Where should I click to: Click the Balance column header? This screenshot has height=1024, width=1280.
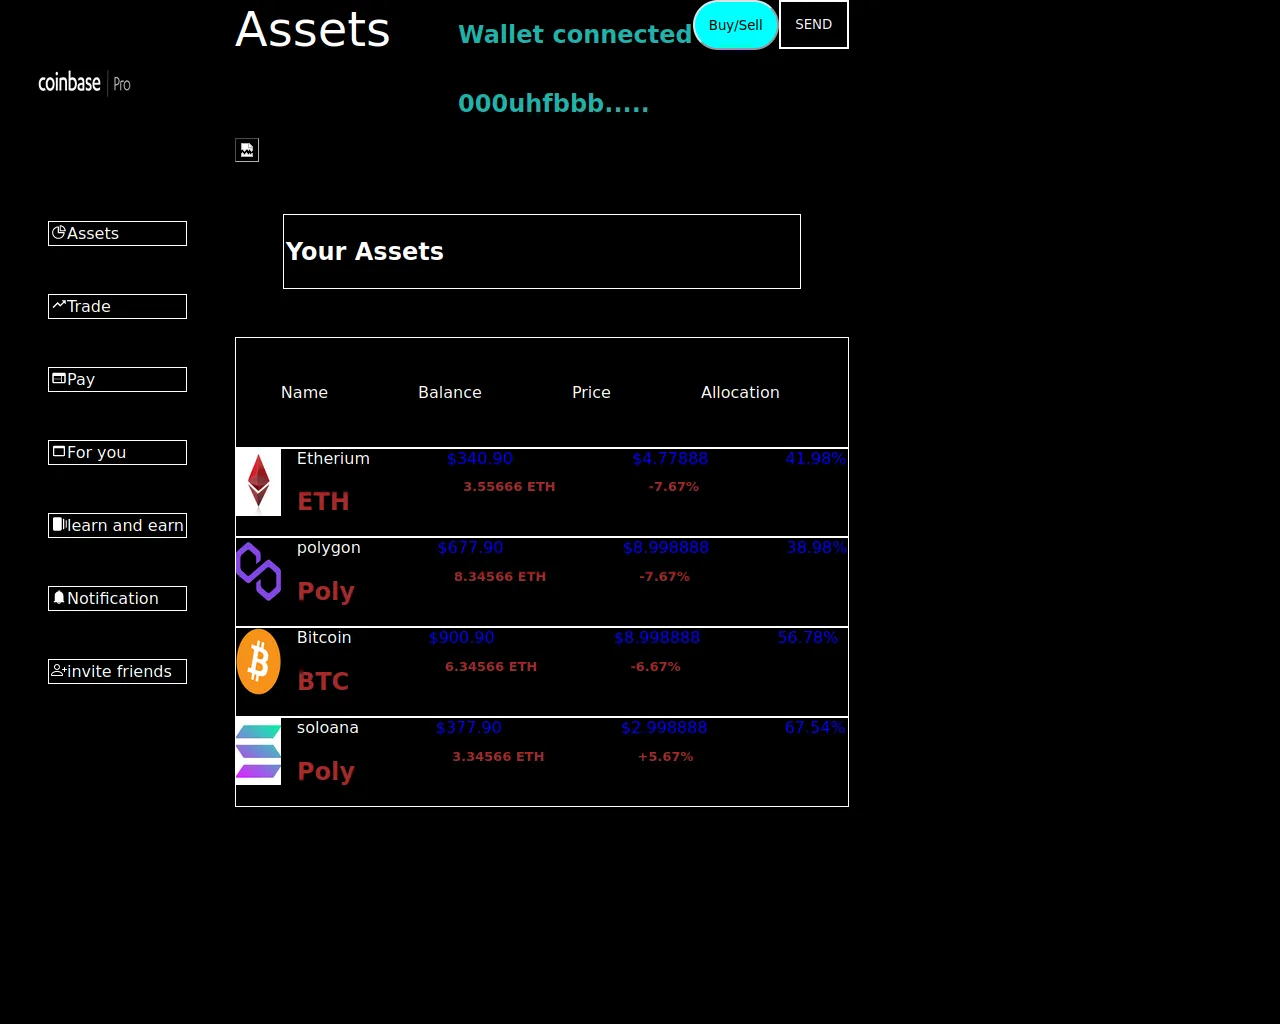450,392
